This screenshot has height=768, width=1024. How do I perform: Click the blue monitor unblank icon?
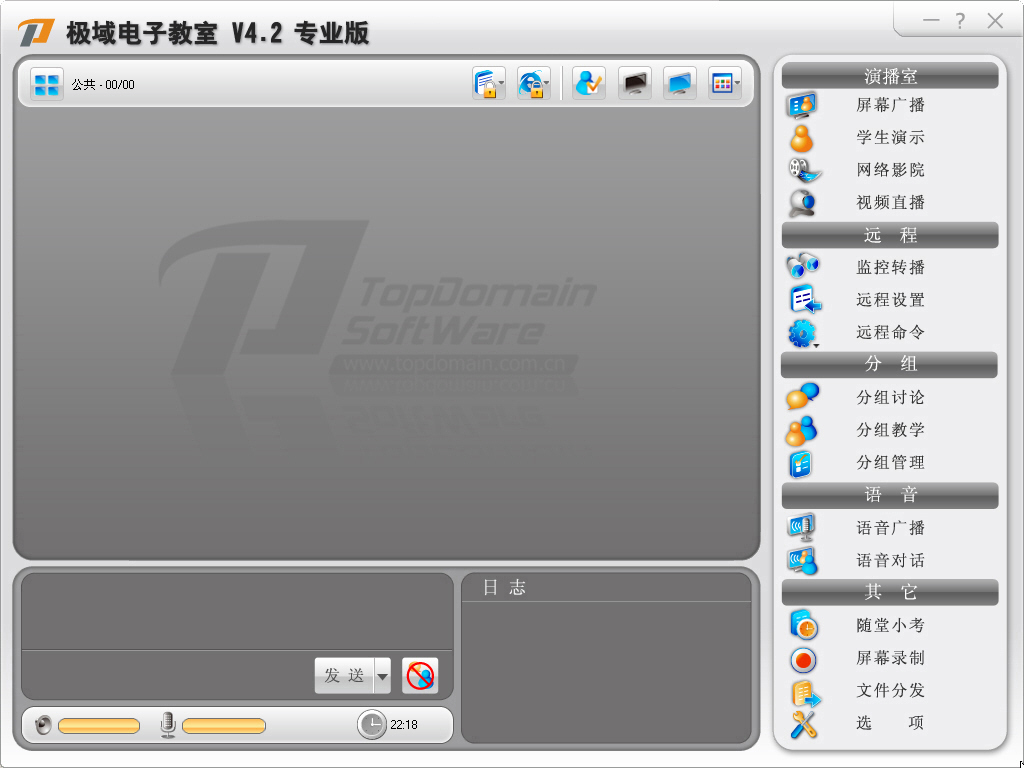point(679,84)
